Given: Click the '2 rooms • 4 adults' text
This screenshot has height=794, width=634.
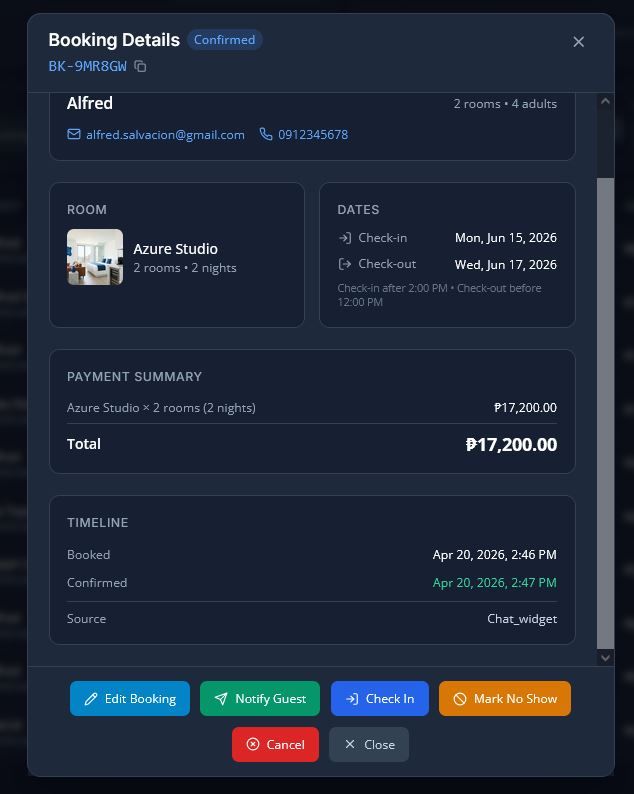Looking at the screenshot, I should tap(505, 104).
